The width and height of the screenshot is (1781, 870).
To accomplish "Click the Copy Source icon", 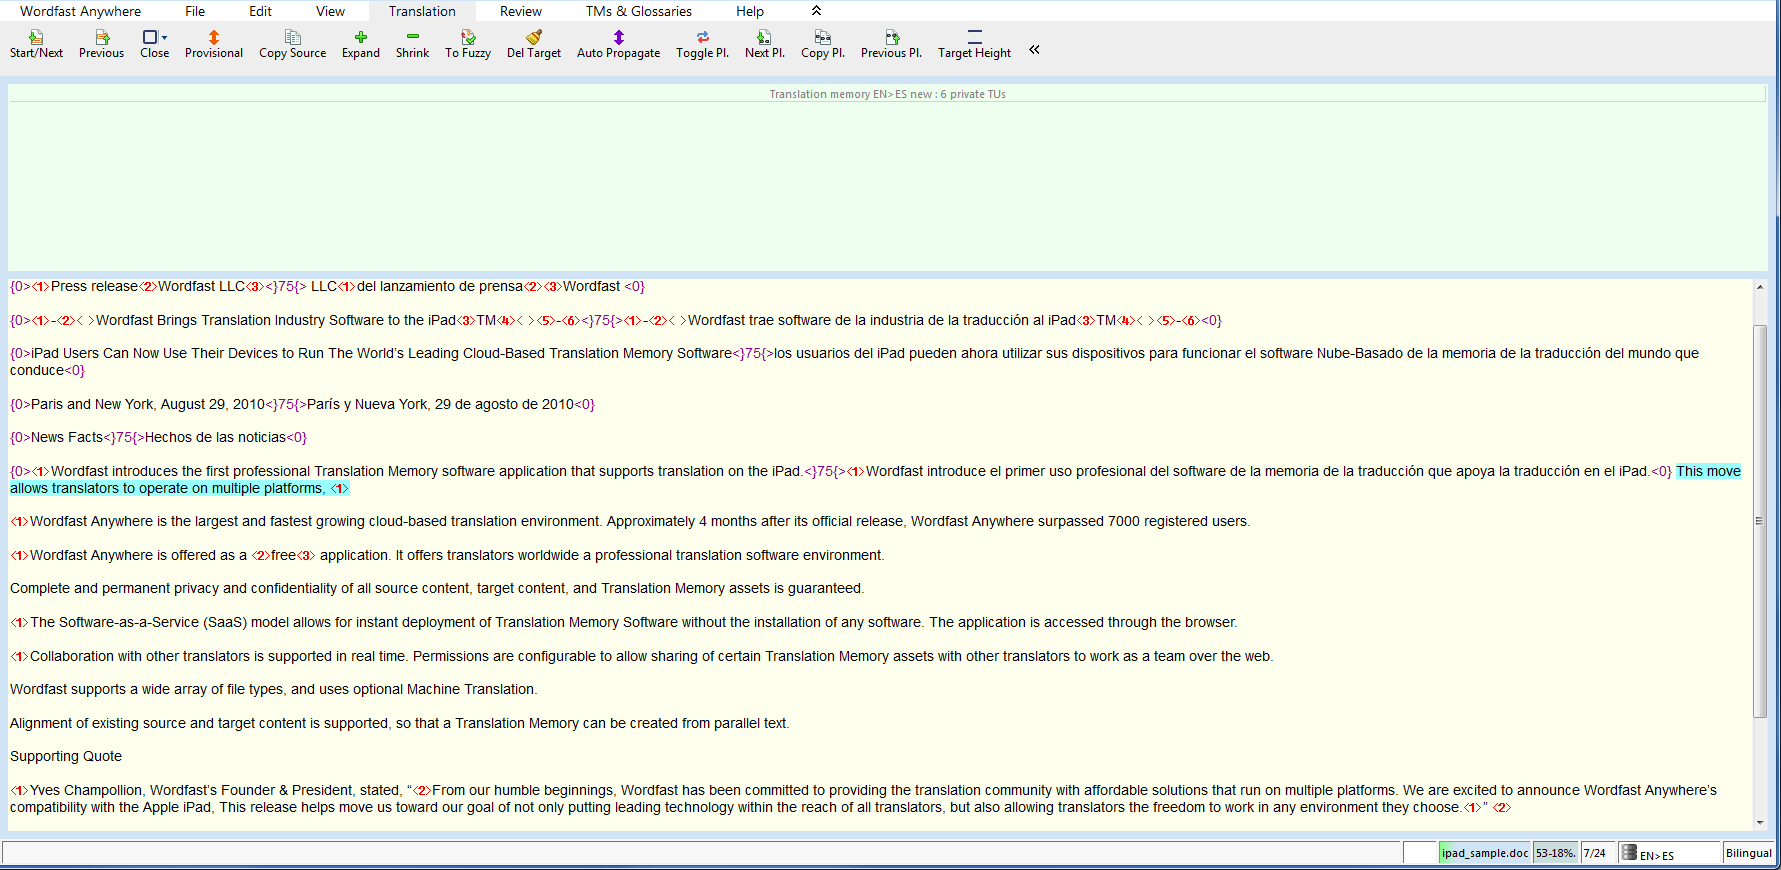I will click(x=292, y=38).
